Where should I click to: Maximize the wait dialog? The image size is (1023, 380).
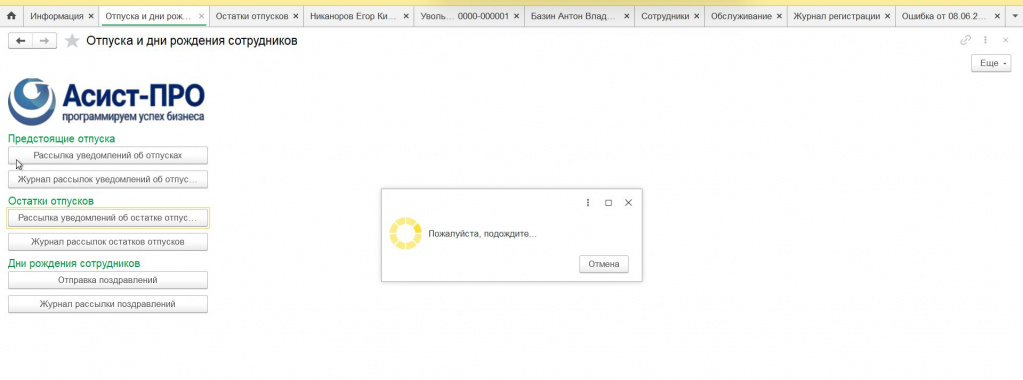pyautogui.click(x=608, y=203)
